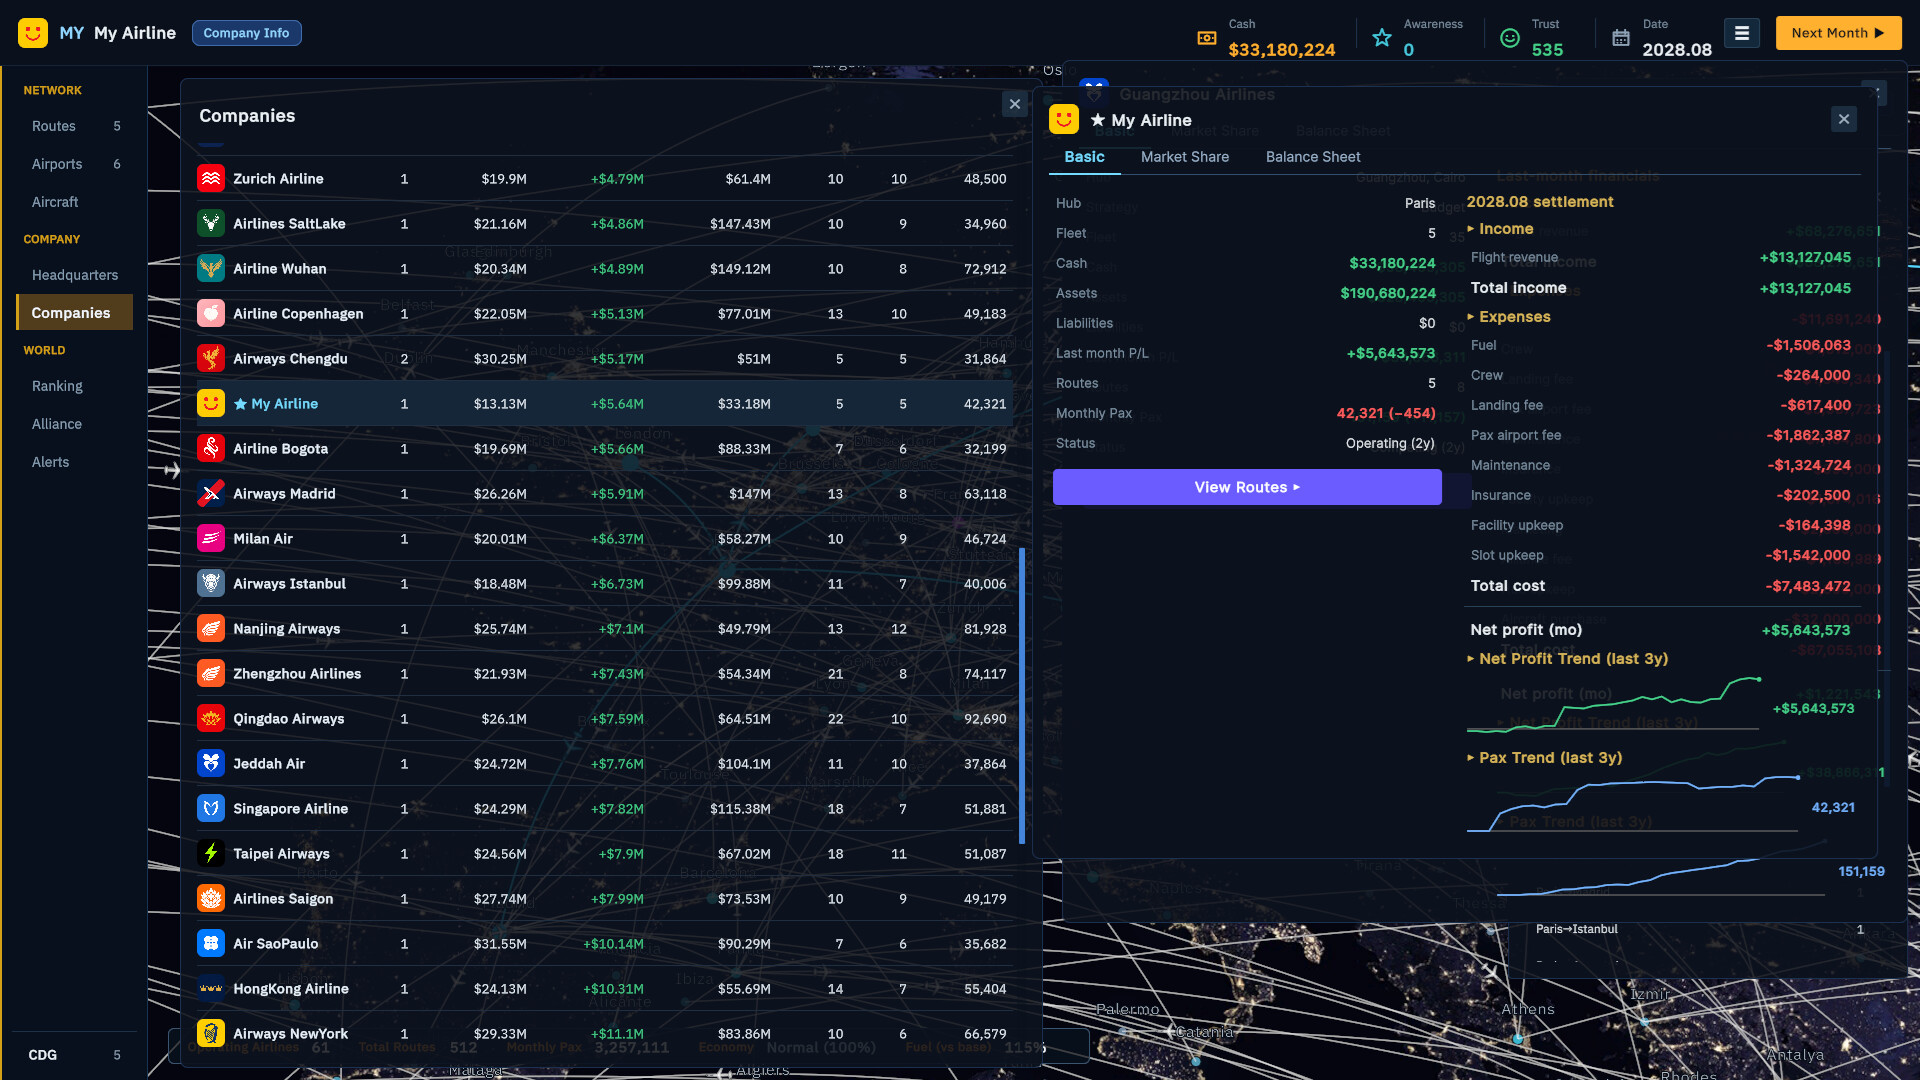1920x1080 pixels.
Task: Open Ranking in the sidebar
Action: click(x=75, y=386)
